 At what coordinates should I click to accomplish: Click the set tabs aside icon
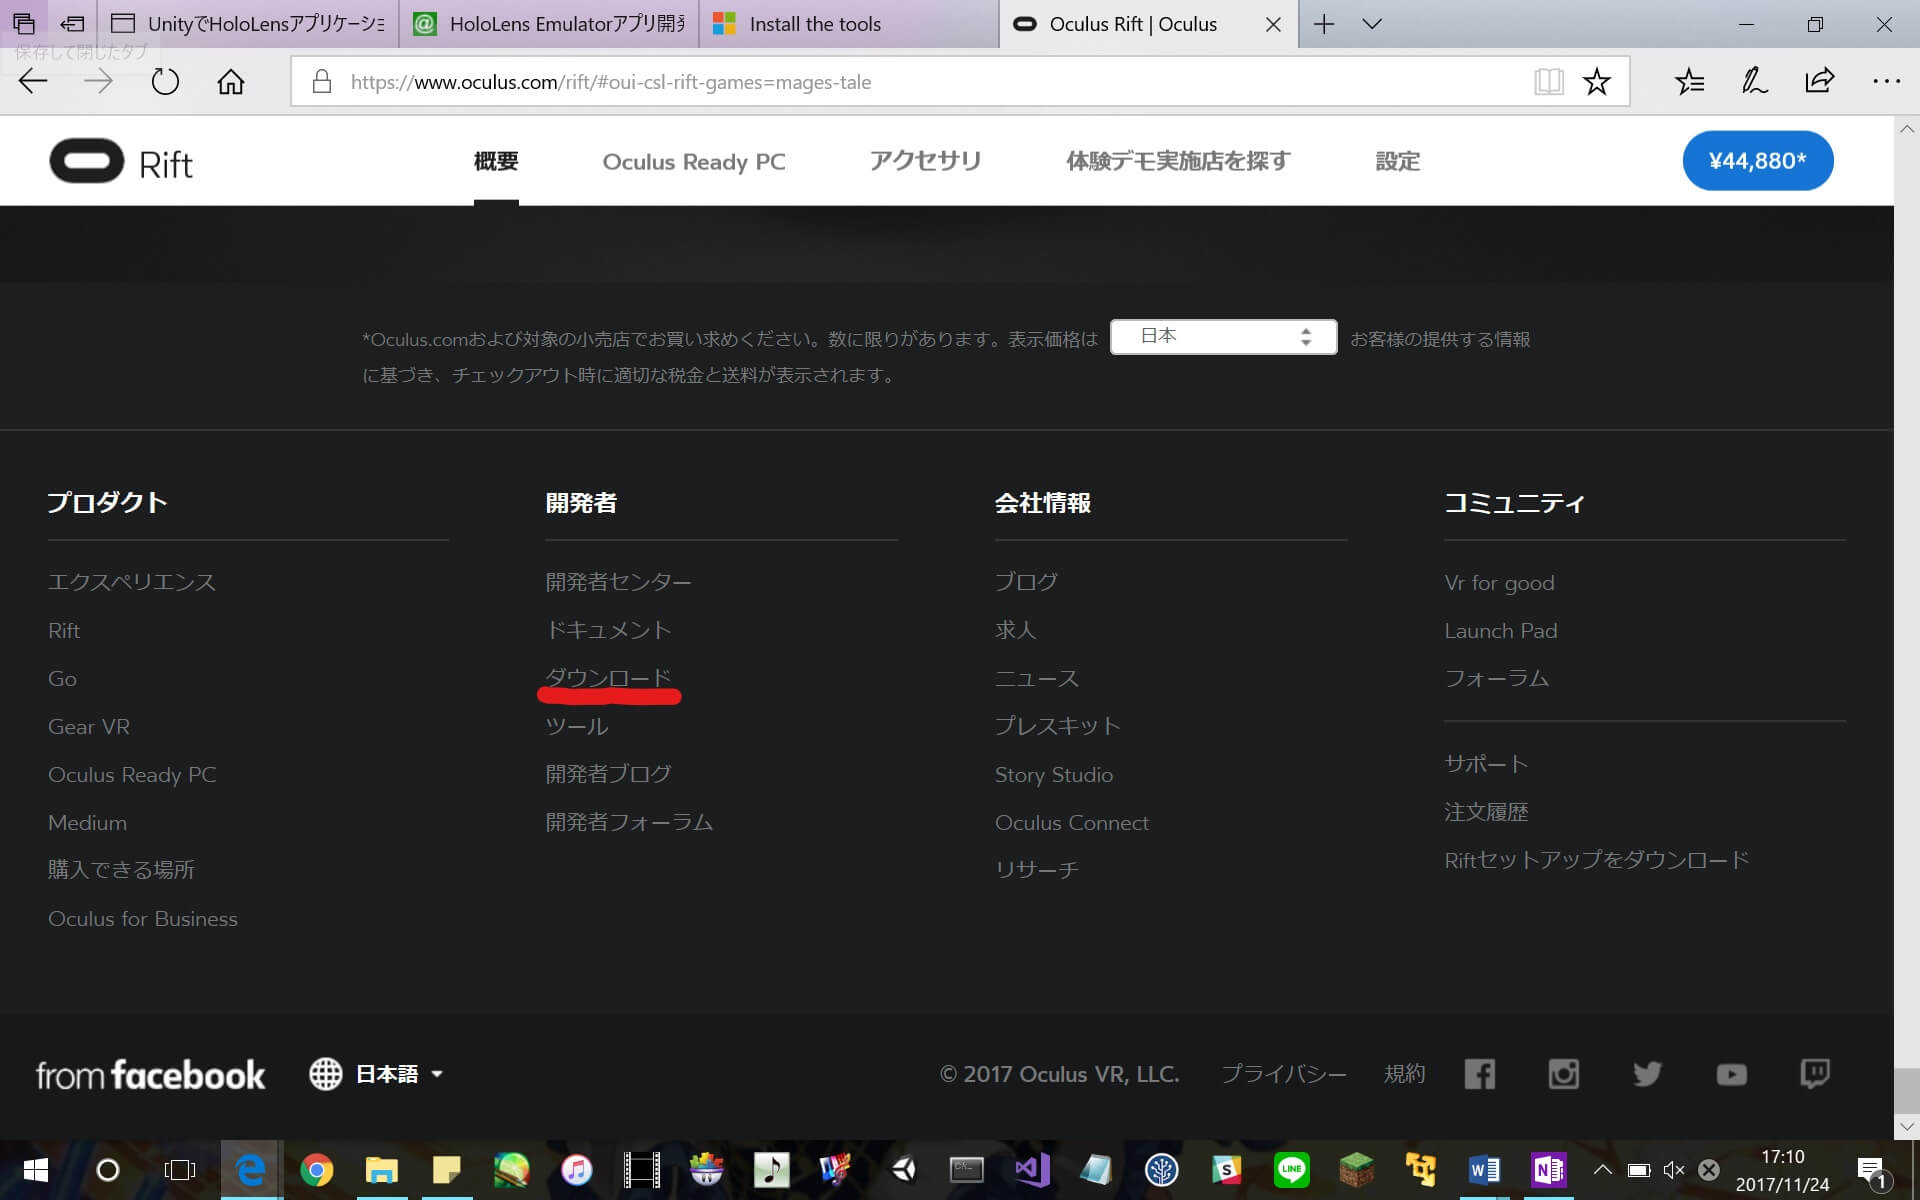tap(72, 24)
